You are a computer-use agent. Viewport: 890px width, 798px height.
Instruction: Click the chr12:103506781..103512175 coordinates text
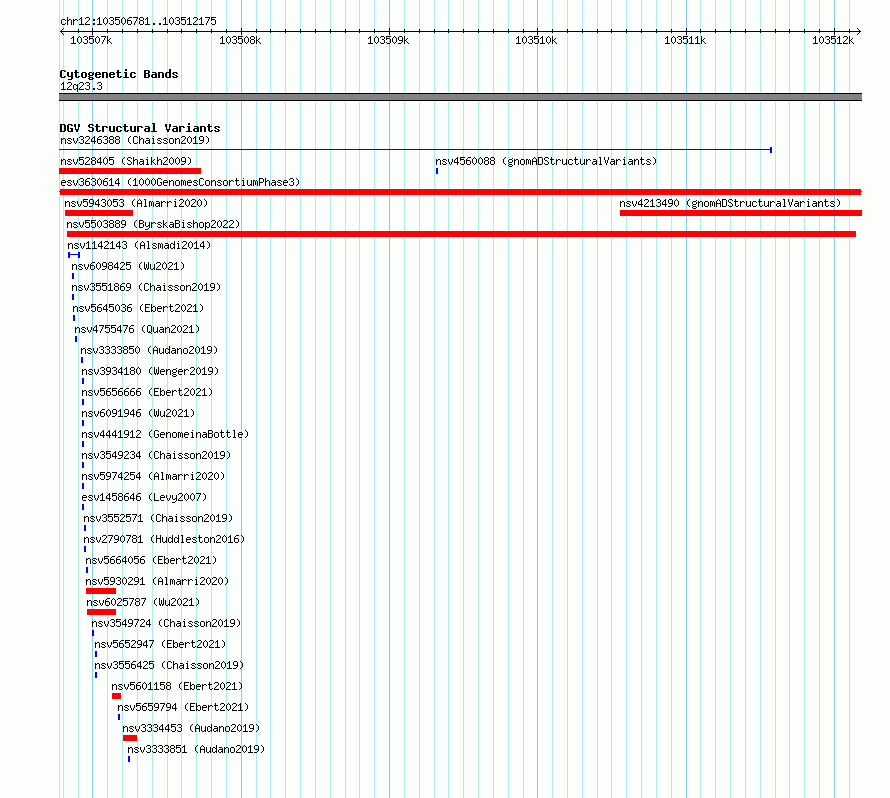tap(138, 21)
